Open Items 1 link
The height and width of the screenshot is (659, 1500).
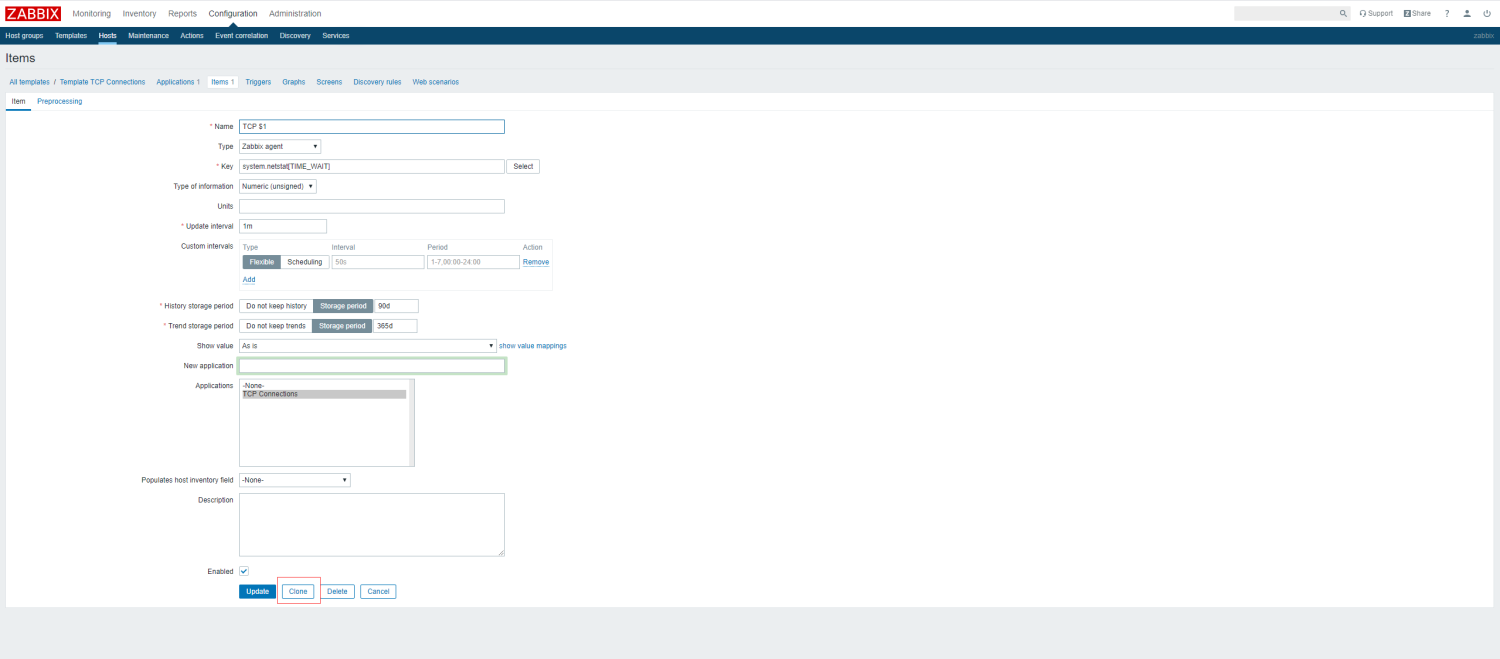click(x=222, y=82)
